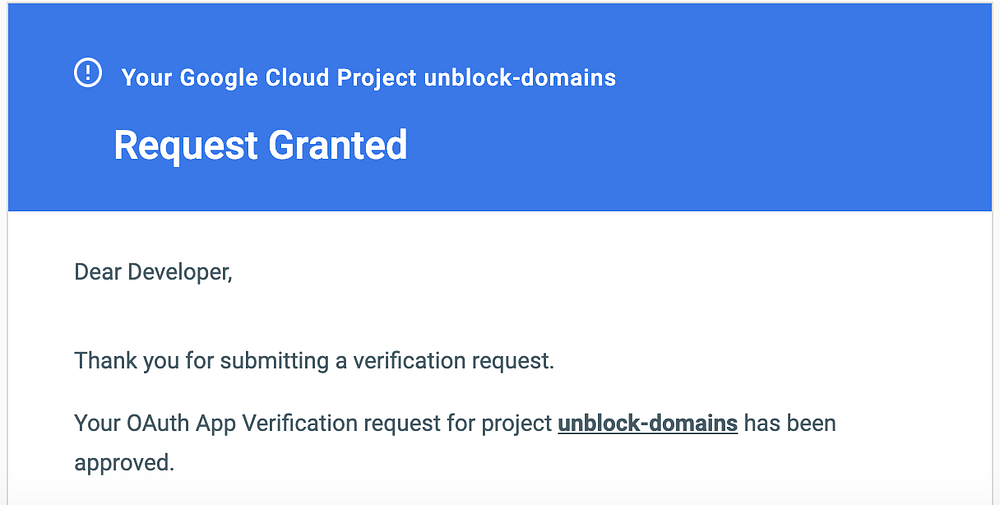Open the underlined unblock-domains project link
Image resolution: width=1000 pixels, height=505 pixels.
pos(647,423)
